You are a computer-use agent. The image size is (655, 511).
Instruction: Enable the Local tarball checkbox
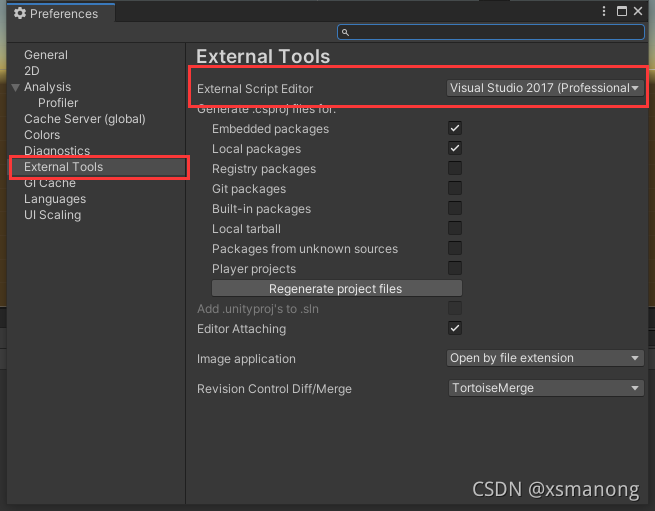coord(454,228)
